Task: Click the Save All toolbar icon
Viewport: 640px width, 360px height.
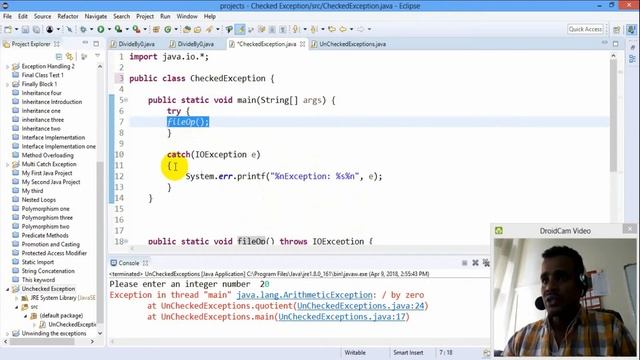Action: [x=36, y=29]
